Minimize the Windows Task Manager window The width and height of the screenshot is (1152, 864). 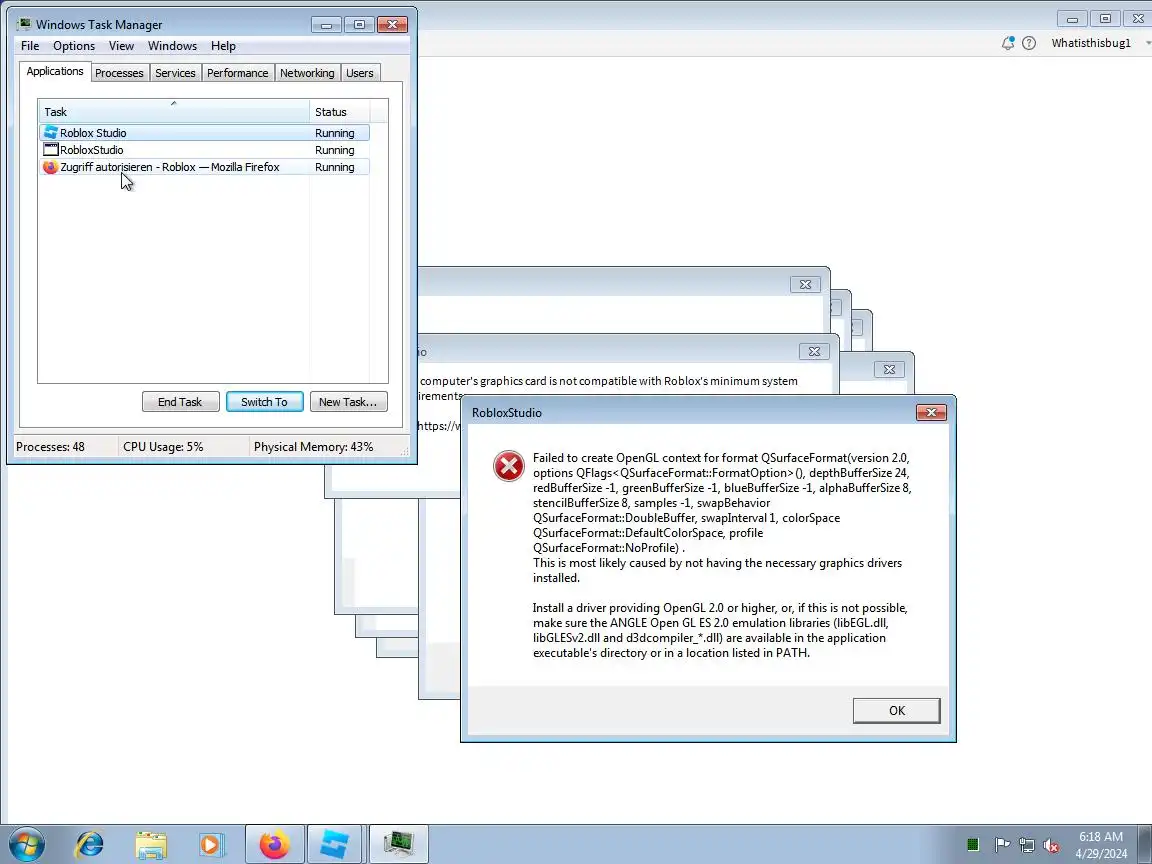pos(326,25)
